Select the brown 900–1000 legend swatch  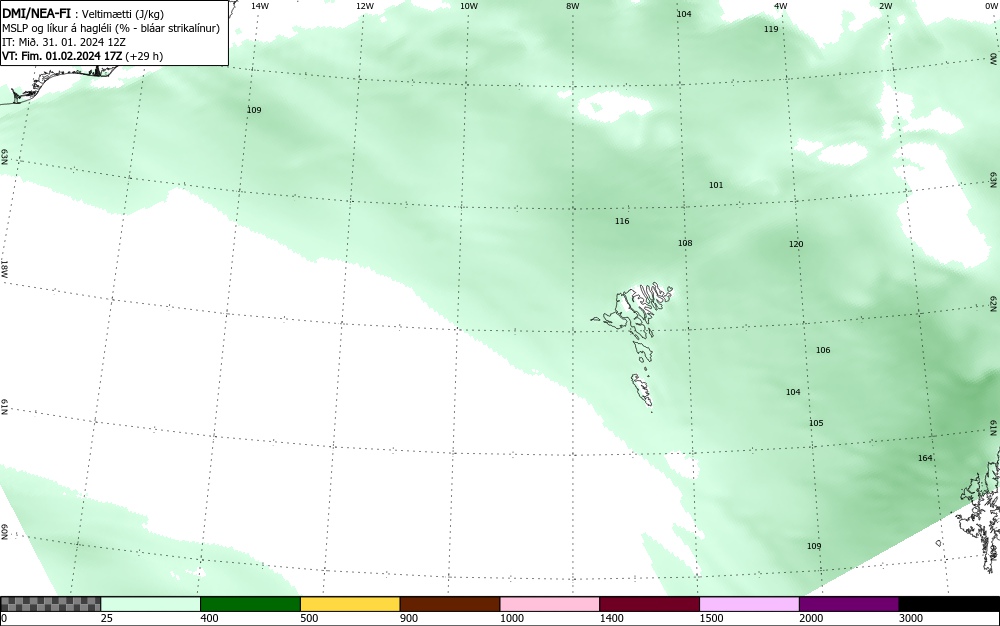click(450, 604)
